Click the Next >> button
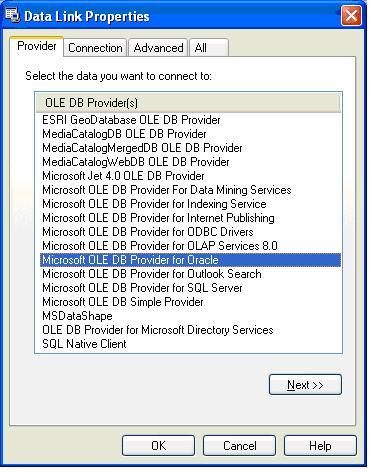The width and height of the screenshot is (370, 472). [x=305, y=385]
